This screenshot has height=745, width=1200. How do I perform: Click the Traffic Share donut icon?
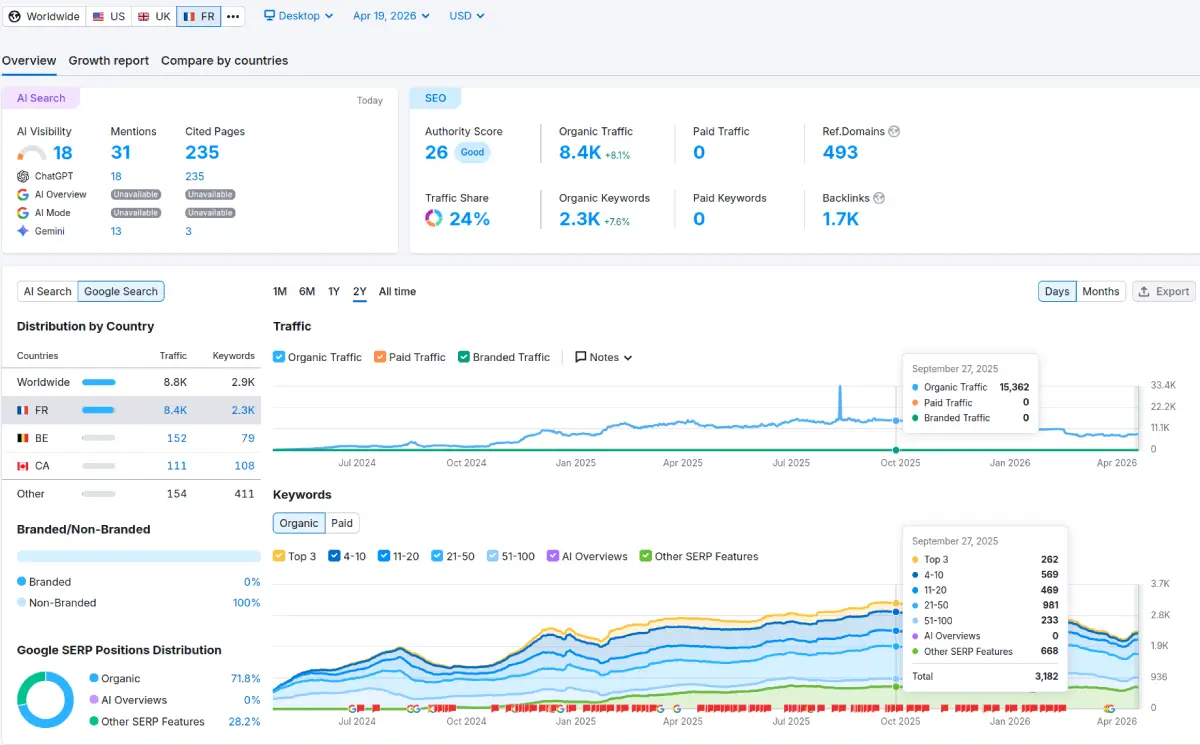tap(434, 218)
